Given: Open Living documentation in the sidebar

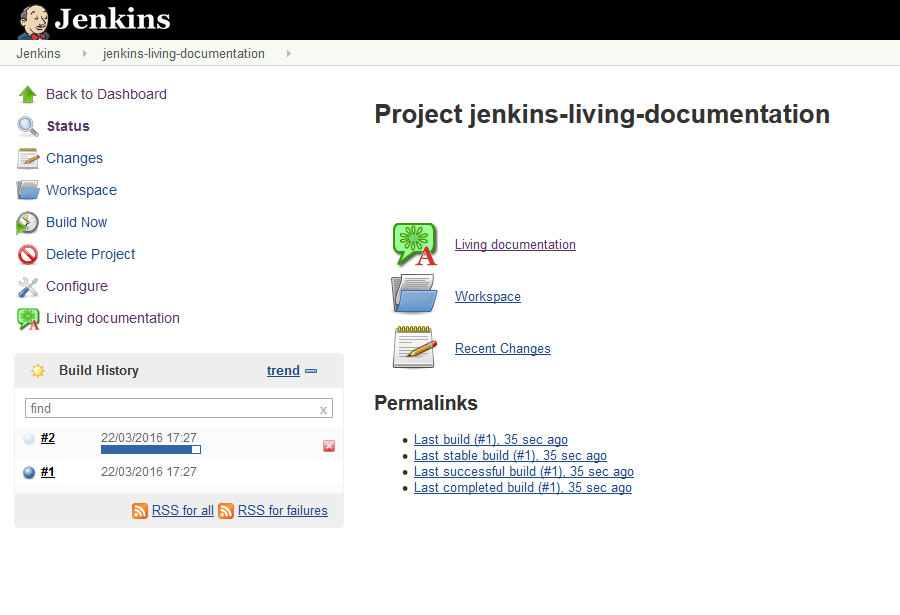Looking at the screenshot, I should coord(112,318).
